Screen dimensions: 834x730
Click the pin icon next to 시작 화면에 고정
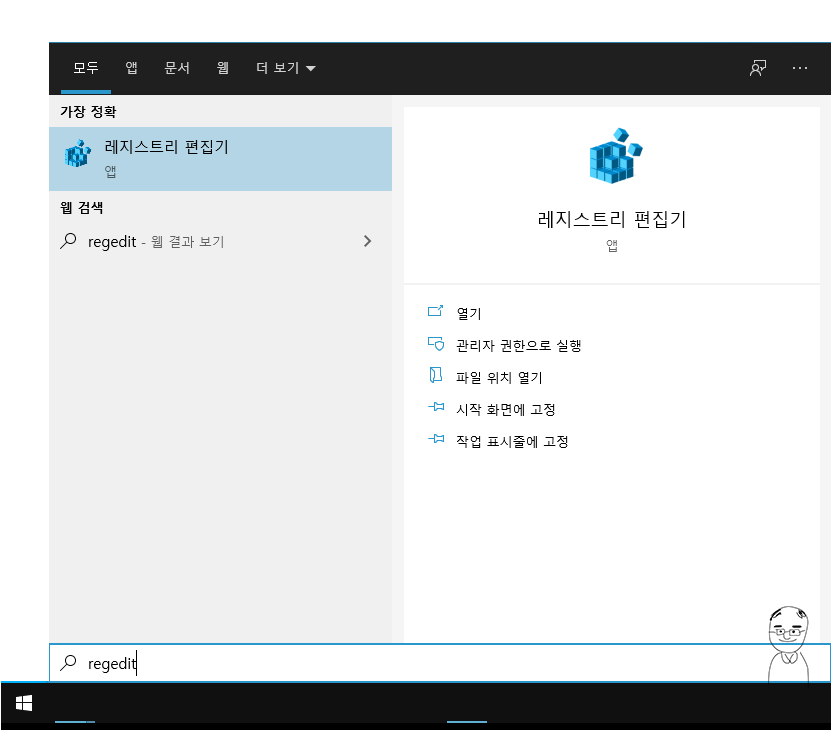pyautogui.click(x=436, y=407)
